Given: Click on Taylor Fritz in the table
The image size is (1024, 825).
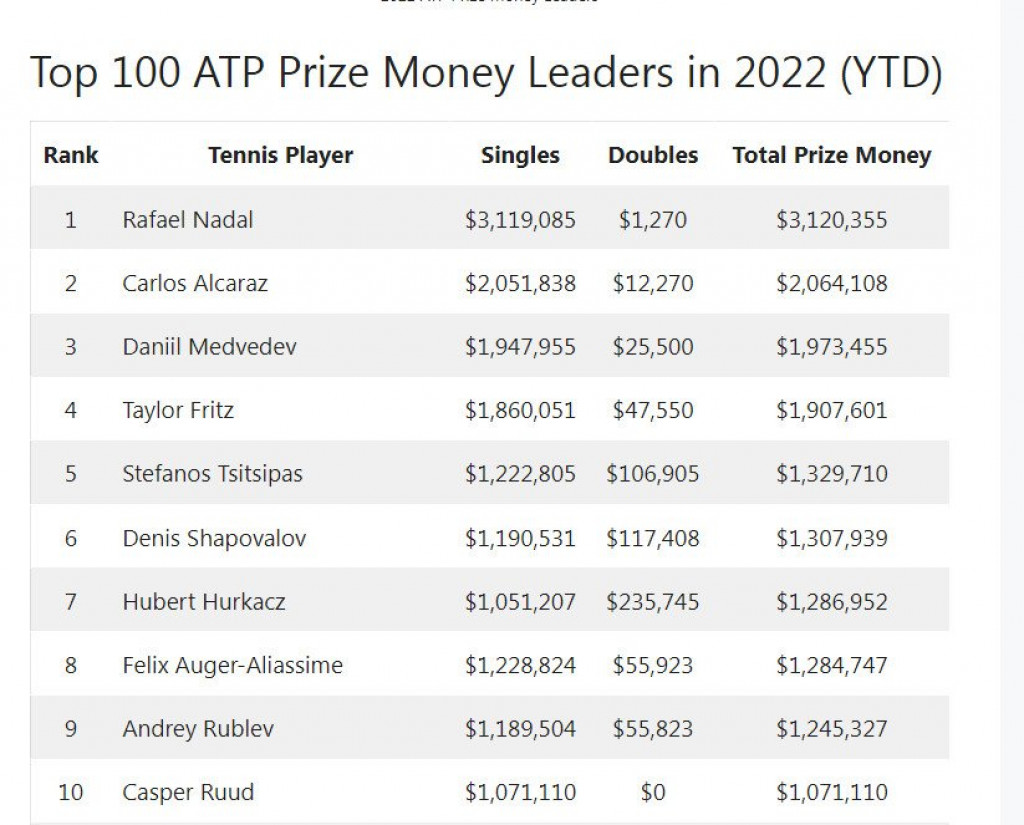Looking at the screenshot, I should [x=178, y=410].
